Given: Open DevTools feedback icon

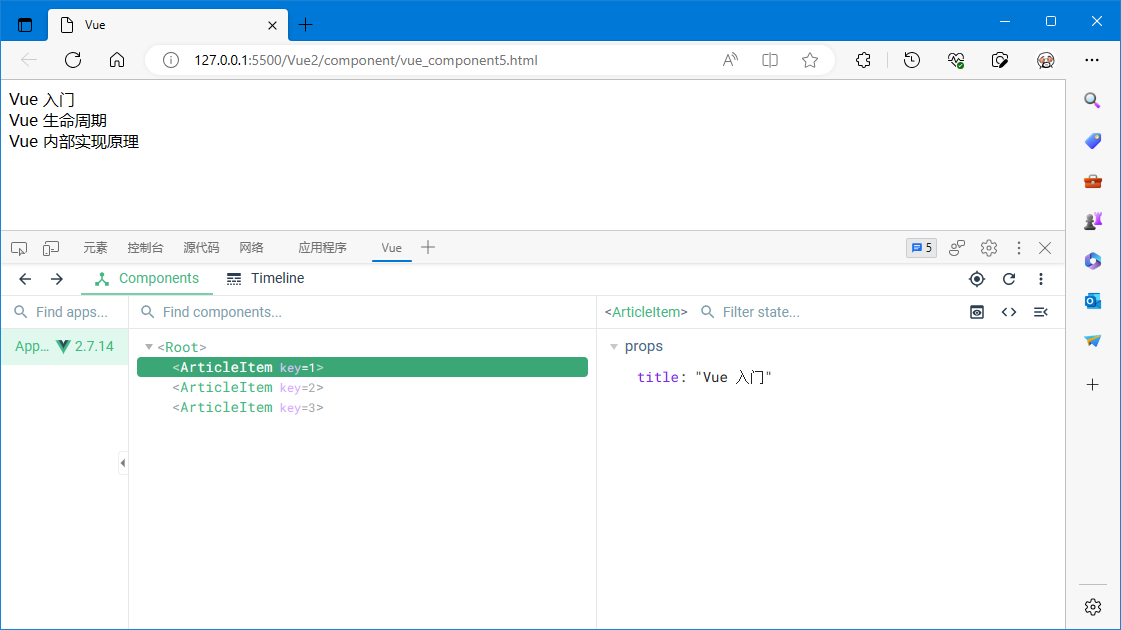Looking at the screenshot, I should pyautogui.click(x=957, y=248).
